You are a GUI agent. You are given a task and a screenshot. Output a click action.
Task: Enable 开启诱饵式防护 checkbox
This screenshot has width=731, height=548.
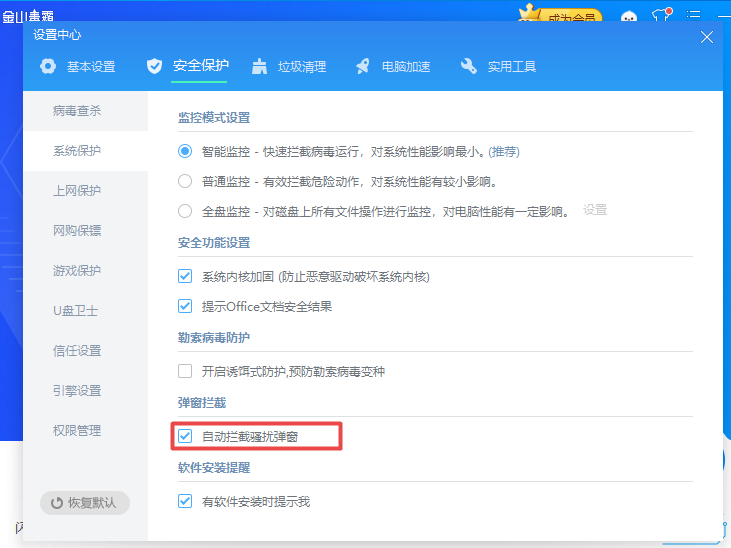[x=185, y=371]
